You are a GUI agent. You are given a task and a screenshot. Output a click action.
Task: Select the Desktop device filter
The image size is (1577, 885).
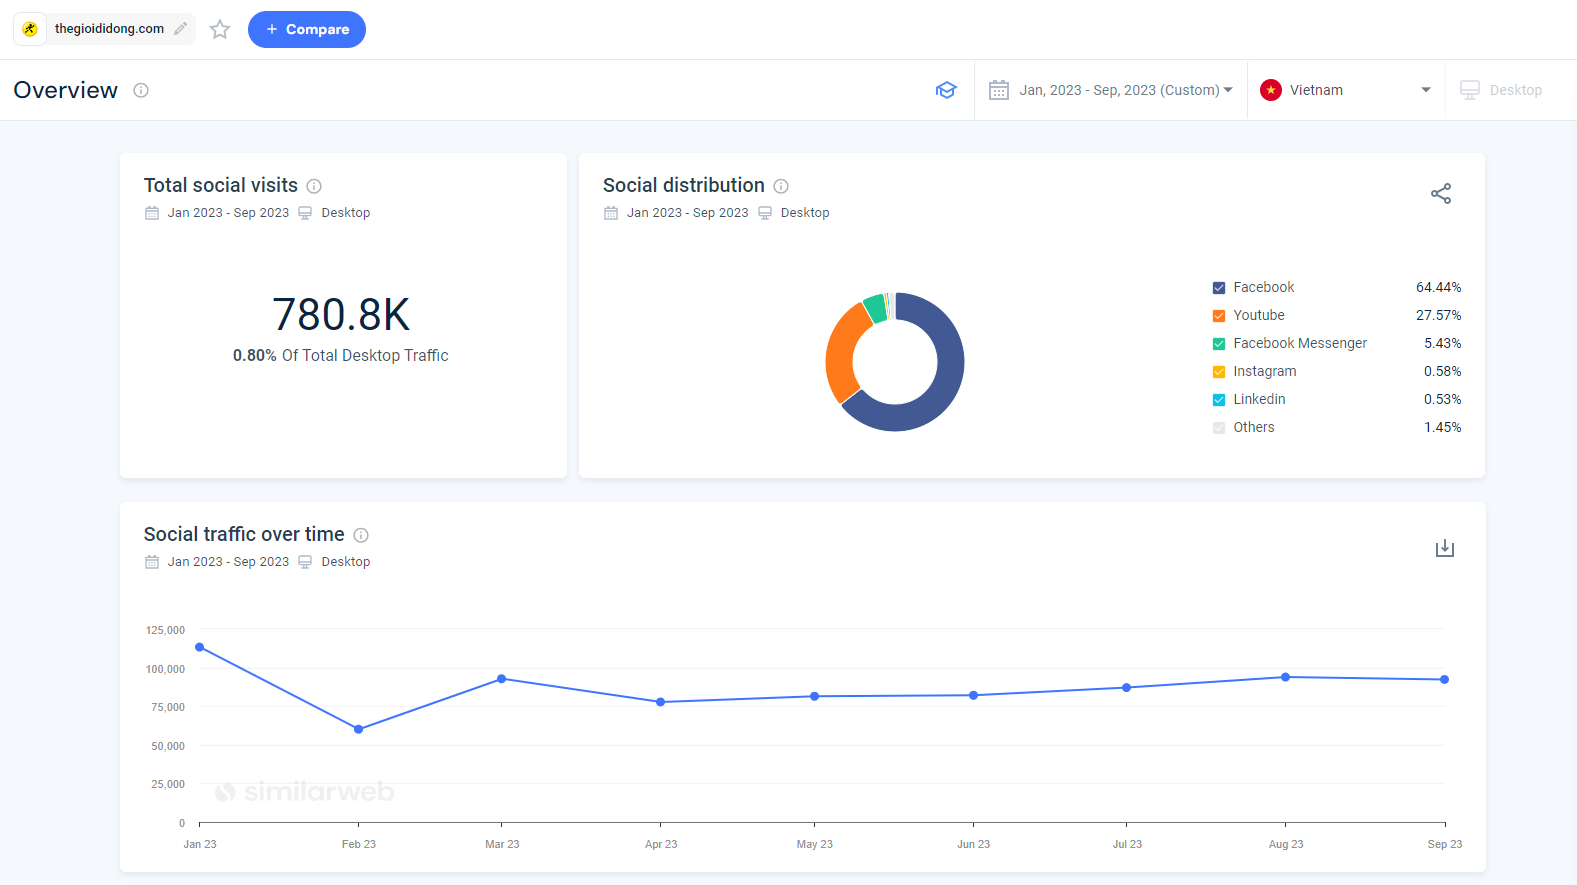(1501, 90)
